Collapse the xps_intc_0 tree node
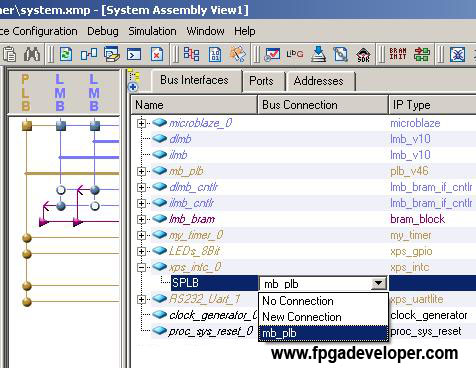 [141, 267]
